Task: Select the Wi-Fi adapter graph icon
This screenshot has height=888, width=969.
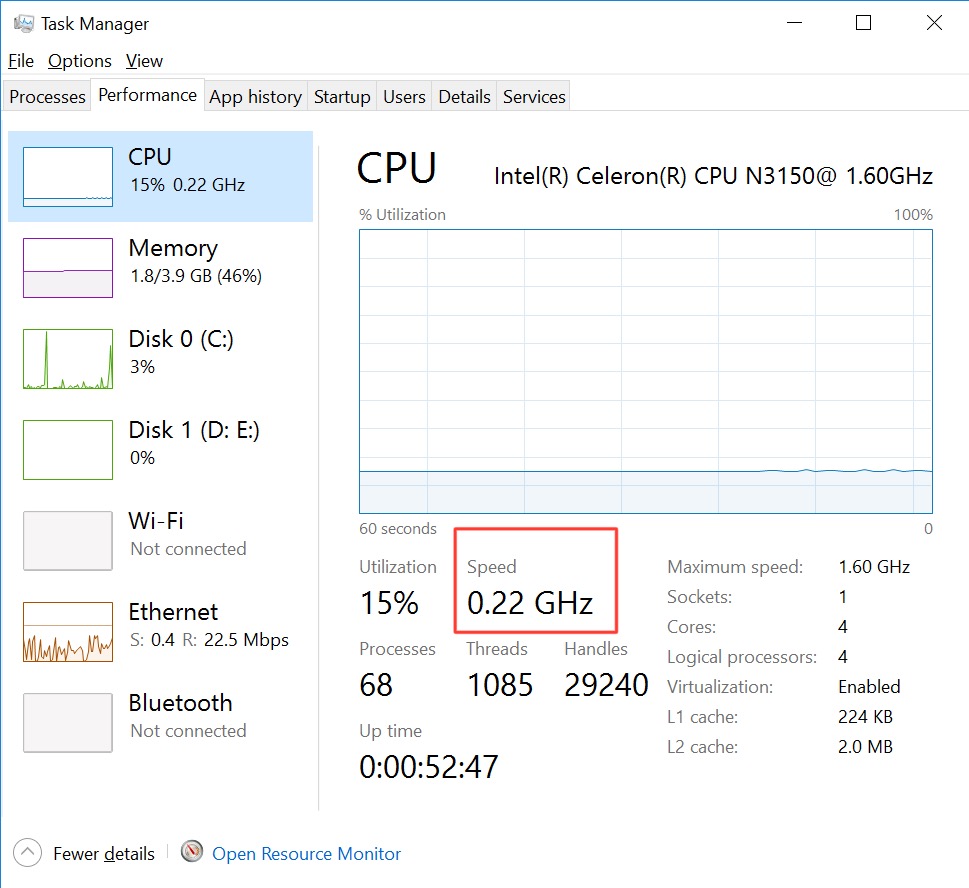Action: [x=68, y=541]
